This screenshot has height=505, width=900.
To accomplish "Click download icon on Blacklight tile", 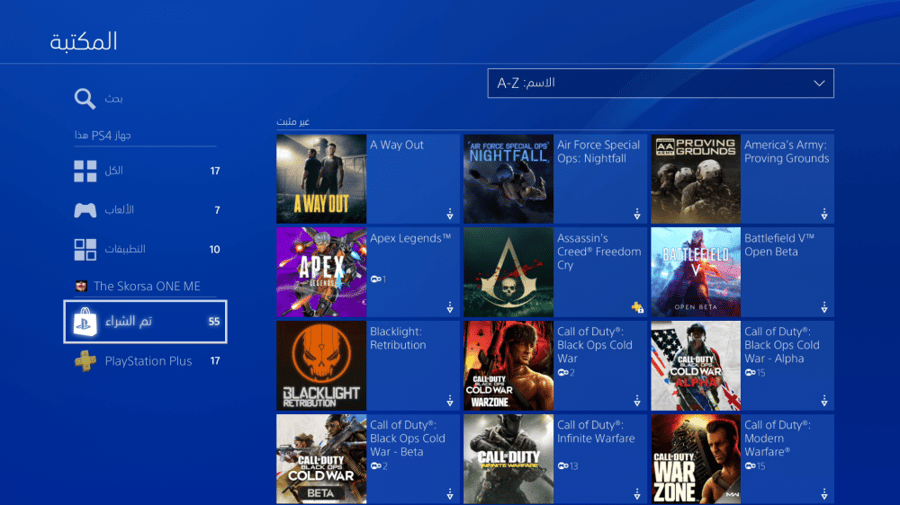I will [x=450, y=401].
